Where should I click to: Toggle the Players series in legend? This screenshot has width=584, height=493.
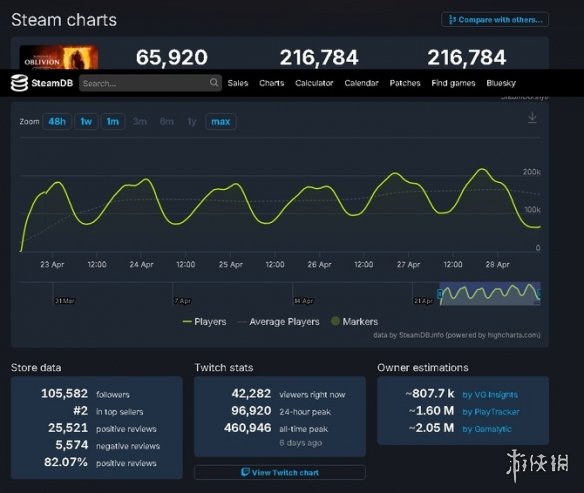tap(204, 322)
